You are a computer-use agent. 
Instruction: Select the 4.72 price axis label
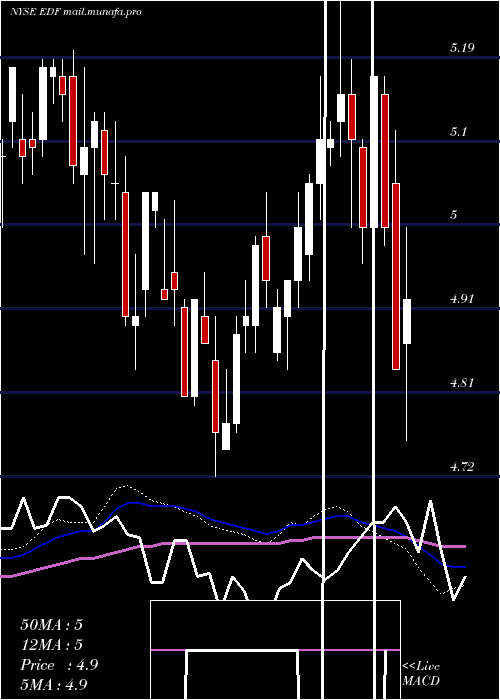coord(462,467)
